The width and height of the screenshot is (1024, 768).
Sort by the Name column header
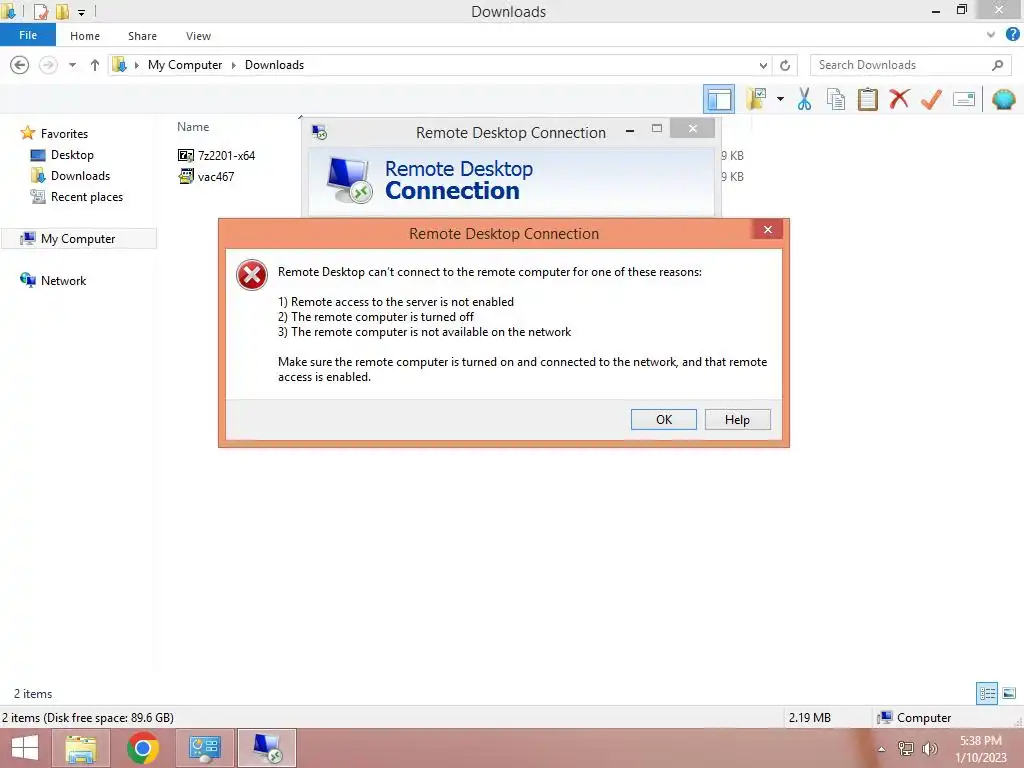(x=193, y=127)
